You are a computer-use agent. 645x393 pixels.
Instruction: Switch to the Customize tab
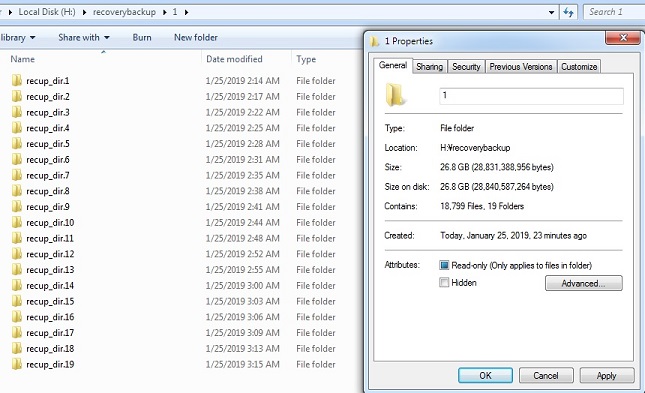pyautogui.click(x=579, y=67)
